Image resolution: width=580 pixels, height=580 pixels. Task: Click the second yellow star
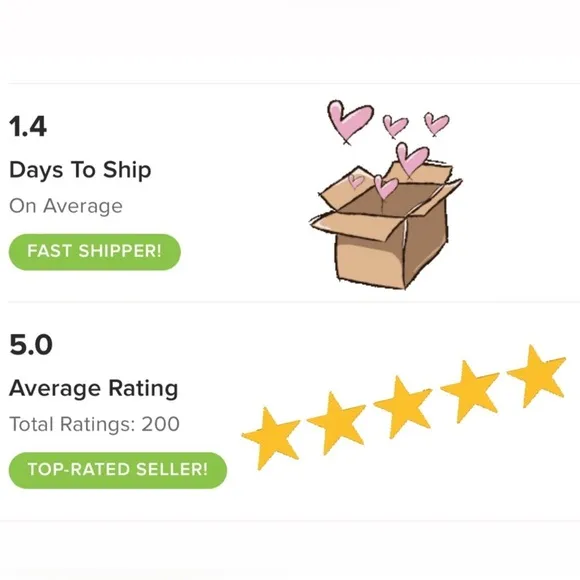pyautogui.click(x=336, y=423)
